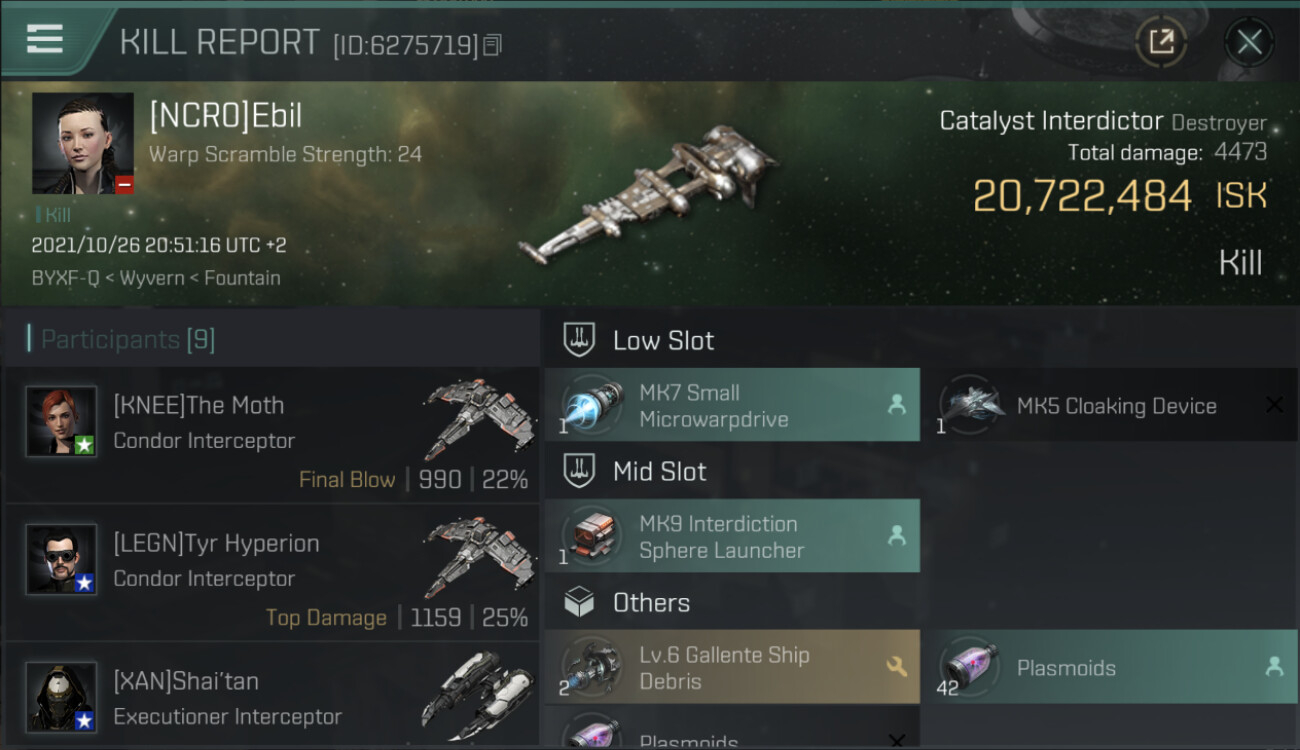This screenshot has height=750, width=1300.
Task: Click the Others section header
Action: click(x=651, y=603)
